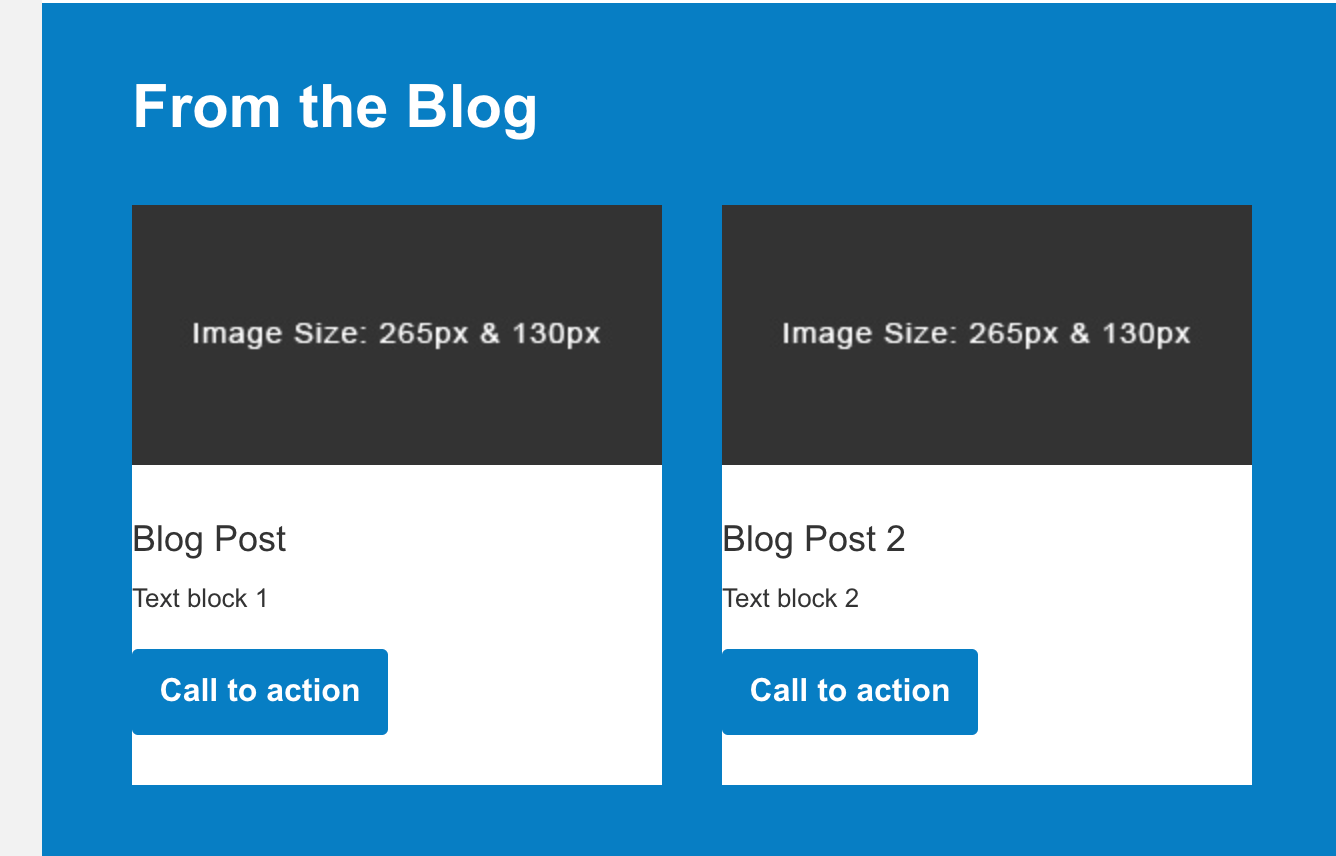Image resolution: width=1336 pixels, height=856 pixels.
Task: Click the Image Size label on second image
Action: tap(986, 332)
